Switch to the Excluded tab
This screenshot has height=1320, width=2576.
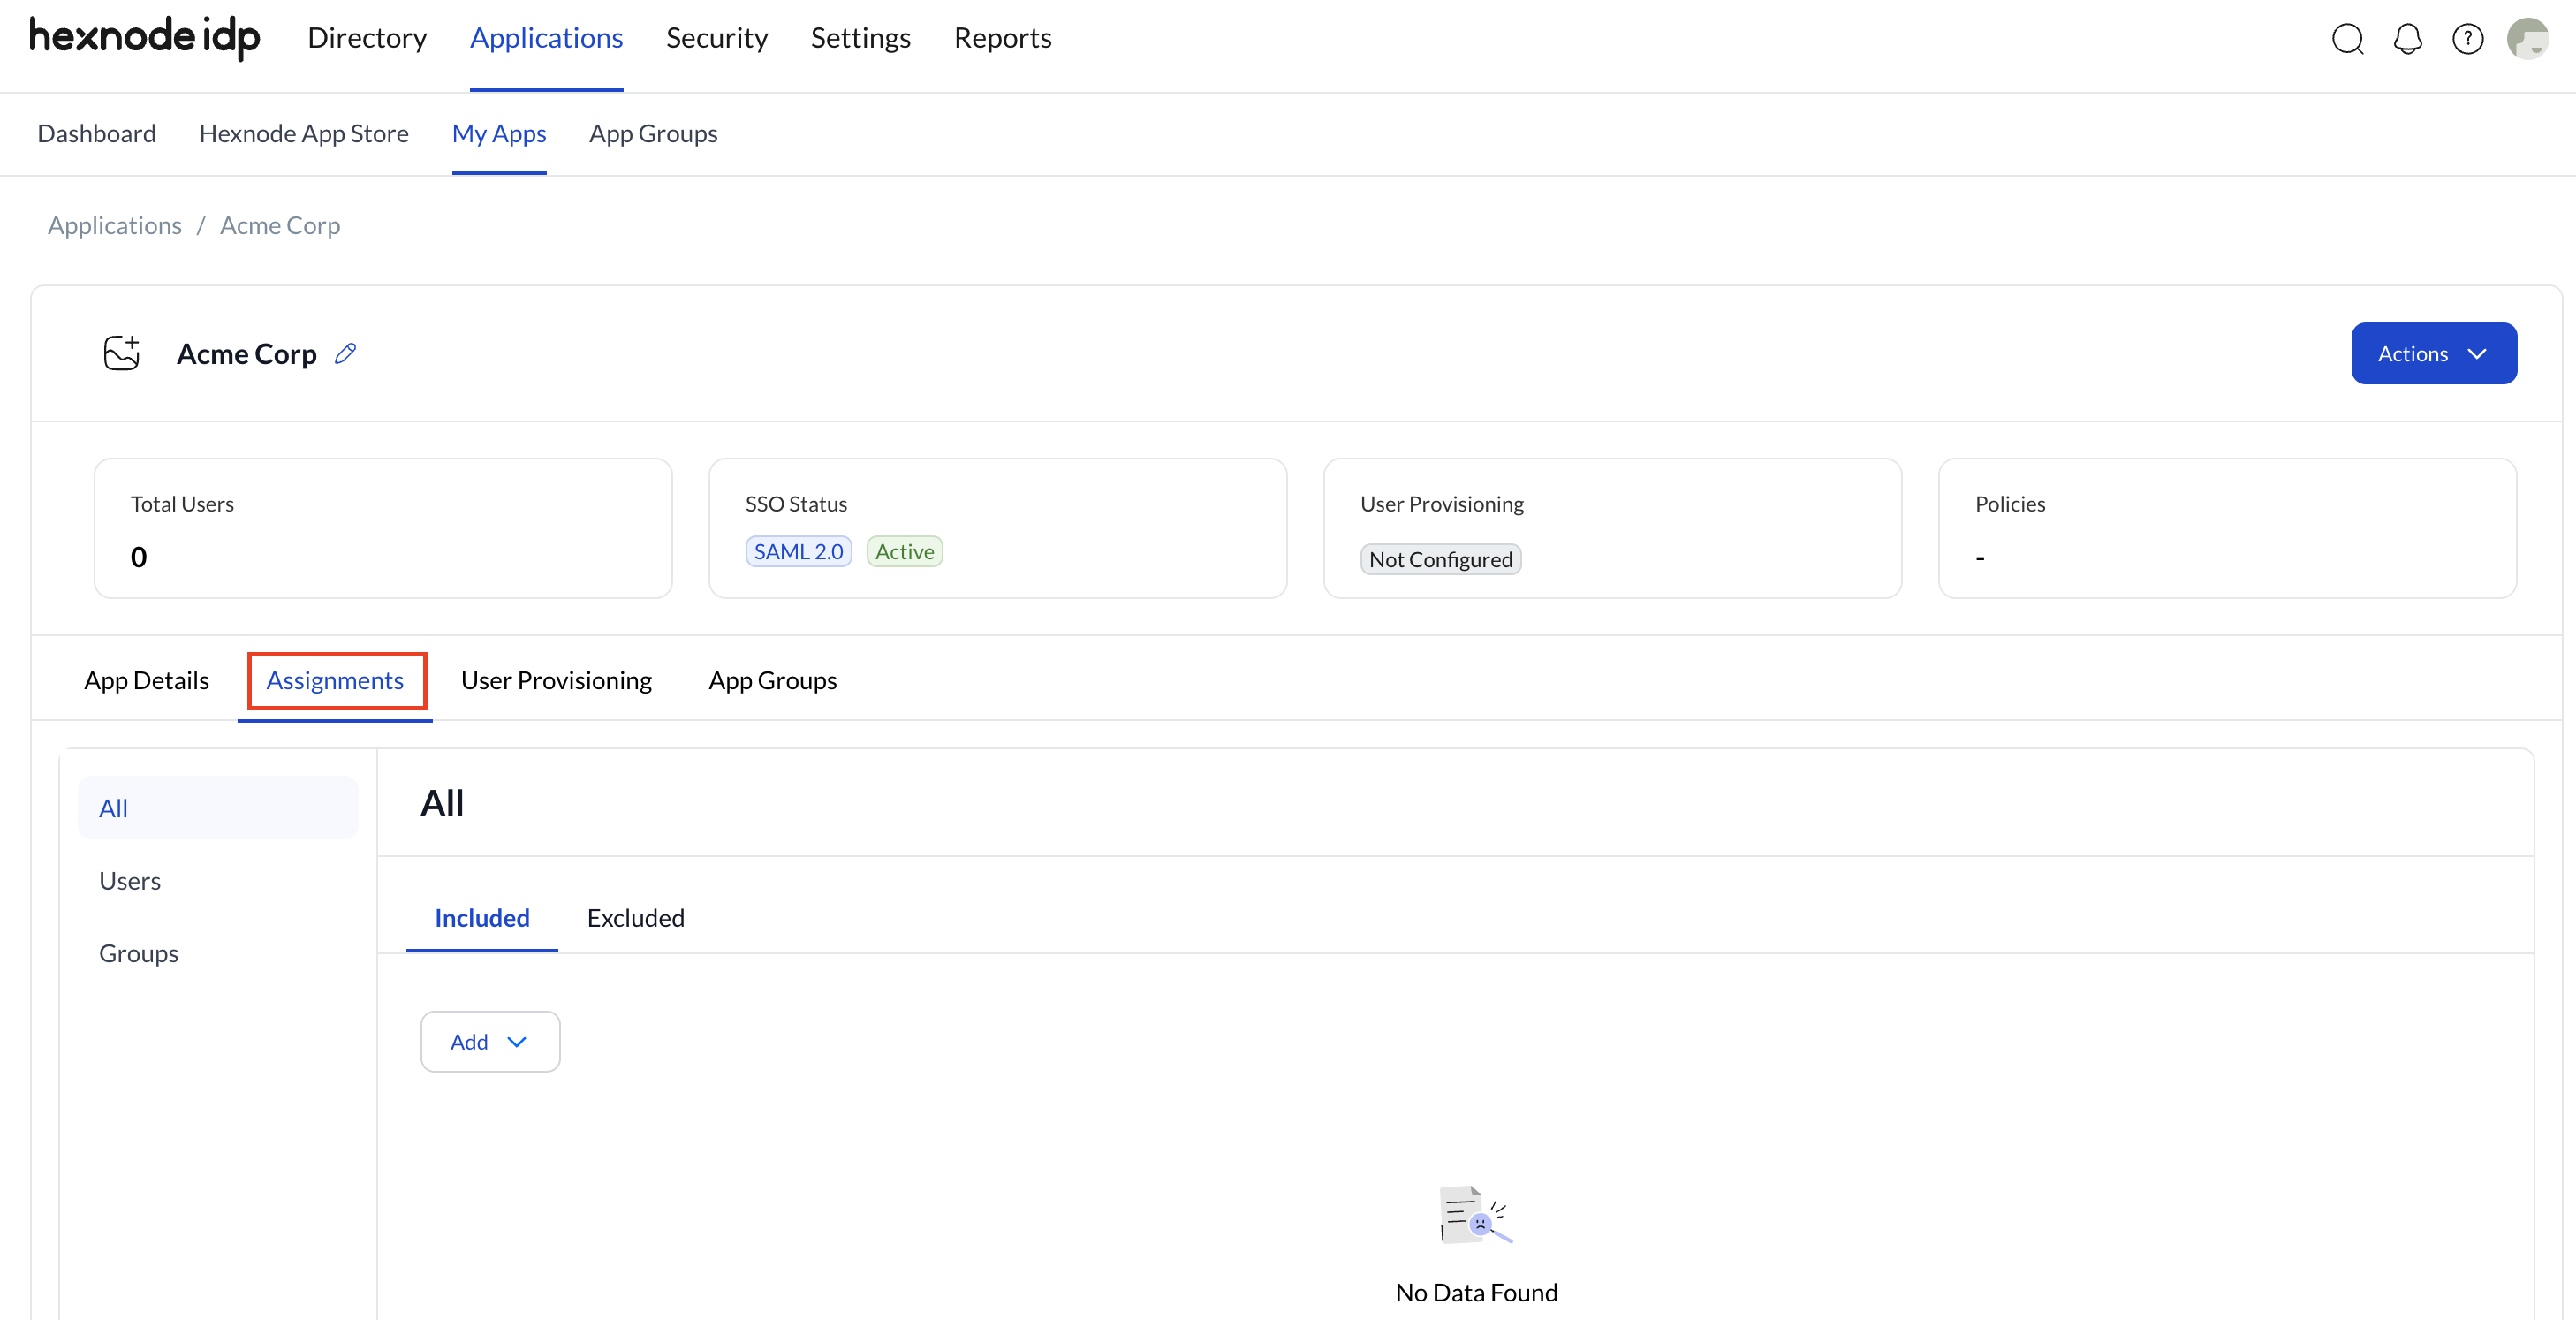point(636,917)
